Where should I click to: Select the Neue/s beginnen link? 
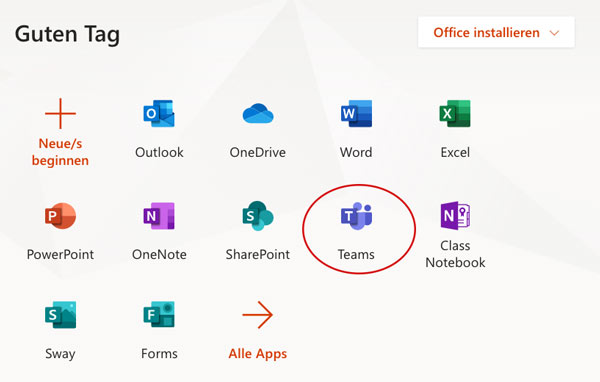tap(60, 152)
